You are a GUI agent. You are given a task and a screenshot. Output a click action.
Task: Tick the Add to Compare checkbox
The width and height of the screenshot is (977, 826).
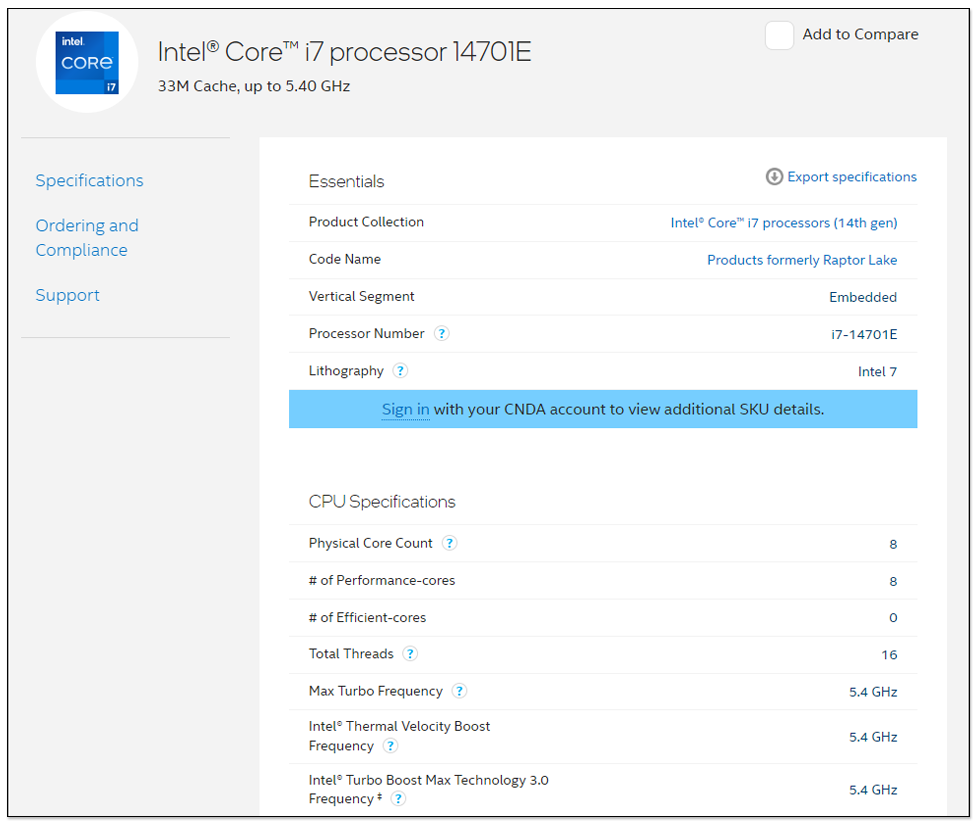click(x=779, y=35)
